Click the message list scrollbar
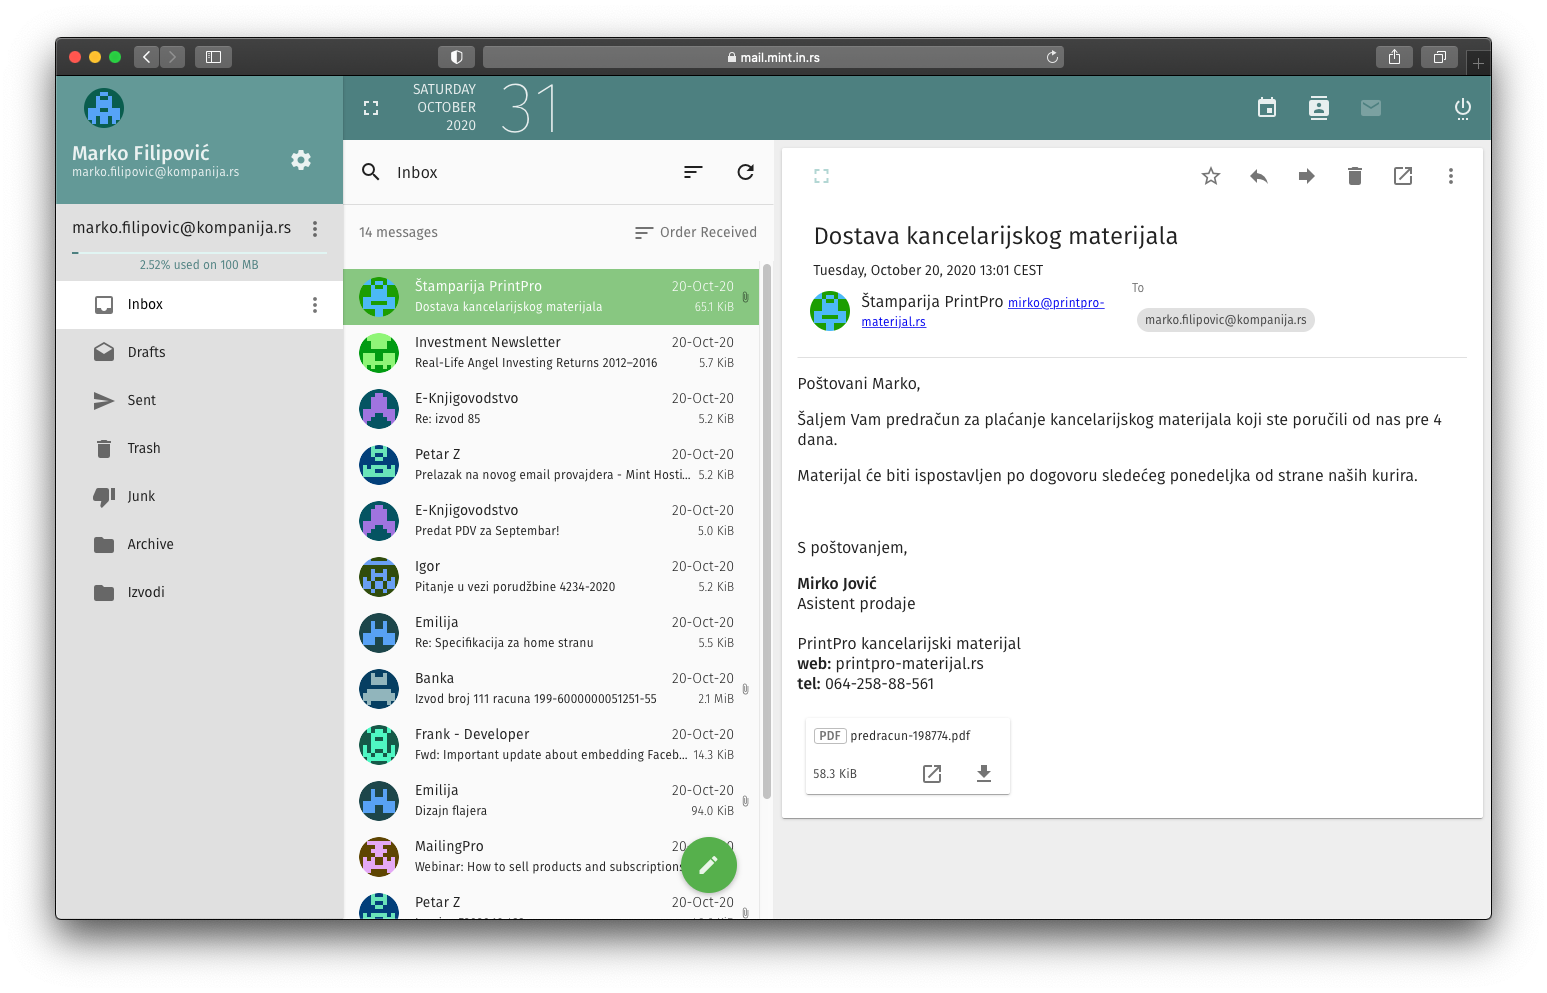The width and height of the screenshot is (1547, 993). [767, 530]
